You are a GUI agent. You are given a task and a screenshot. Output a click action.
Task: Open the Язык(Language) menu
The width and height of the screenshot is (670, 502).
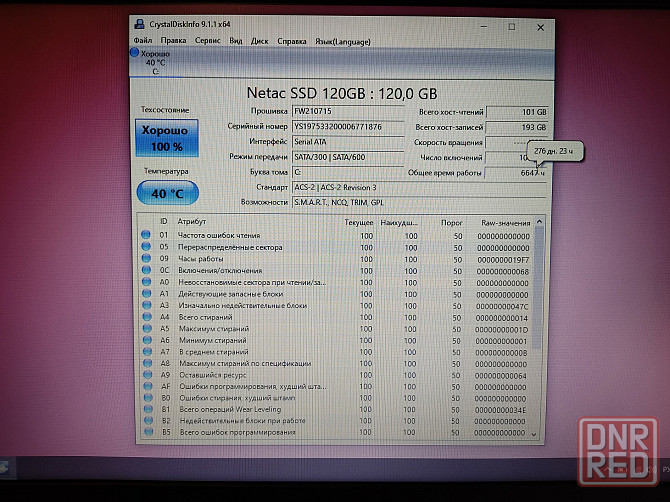343,42
